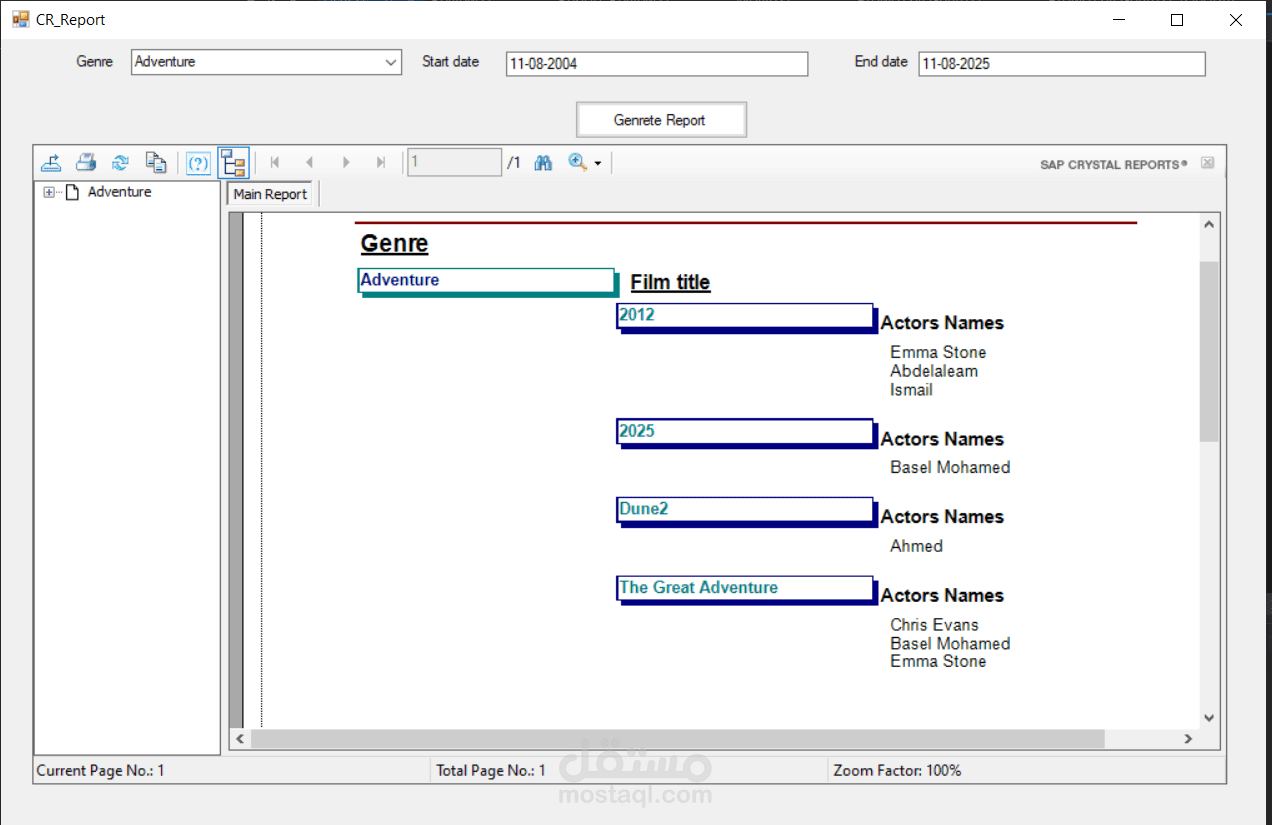
Task: Click the SAP CRYSTAL REPORTS logo text
Action: click(1113, 164)
